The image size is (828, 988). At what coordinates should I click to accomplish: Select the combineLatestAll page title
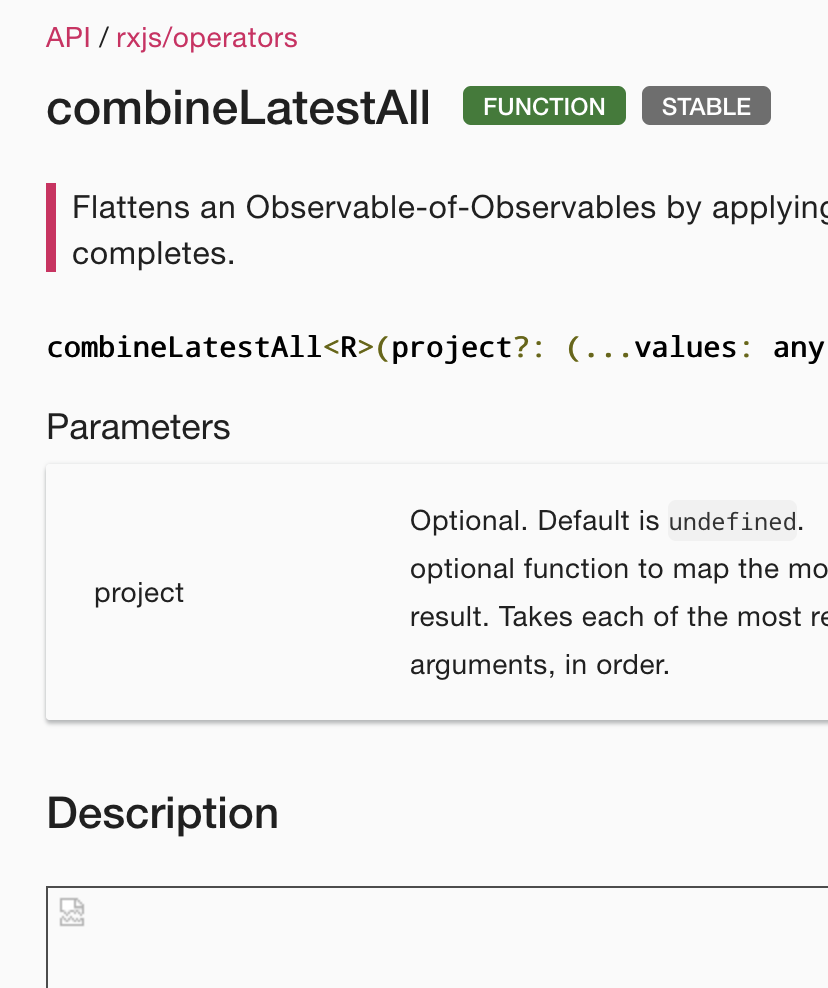(x=238, y=108)
